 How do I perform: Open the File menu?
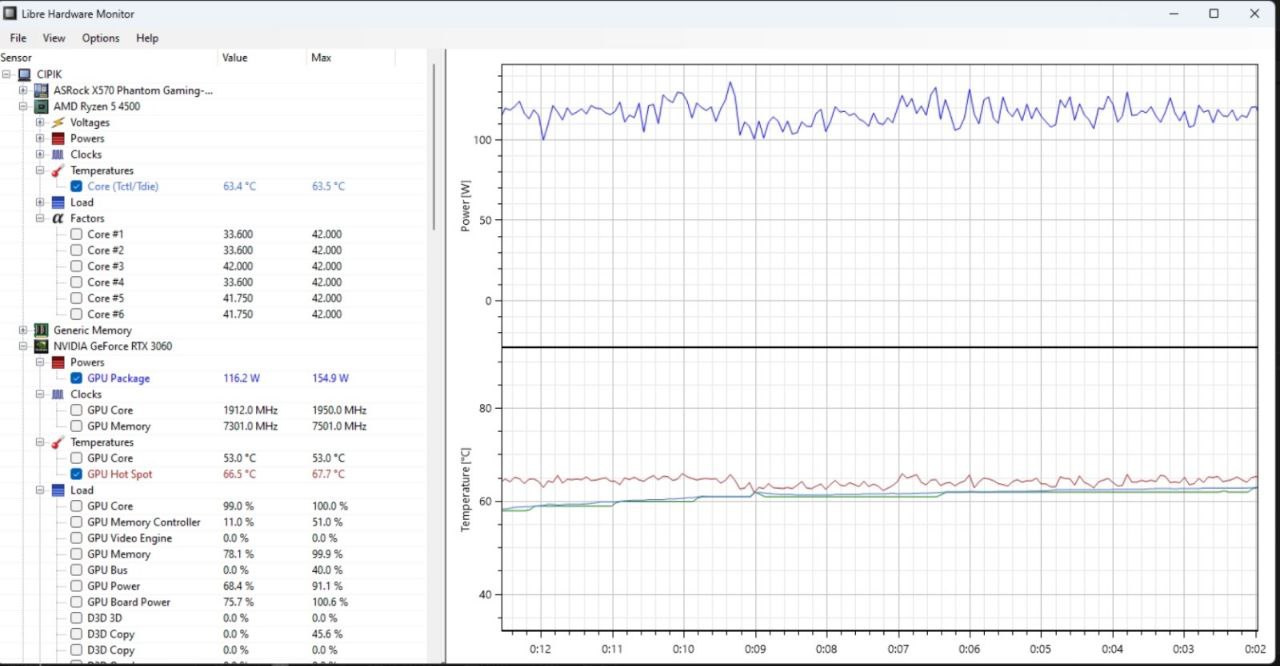click(x=18, y=38)
